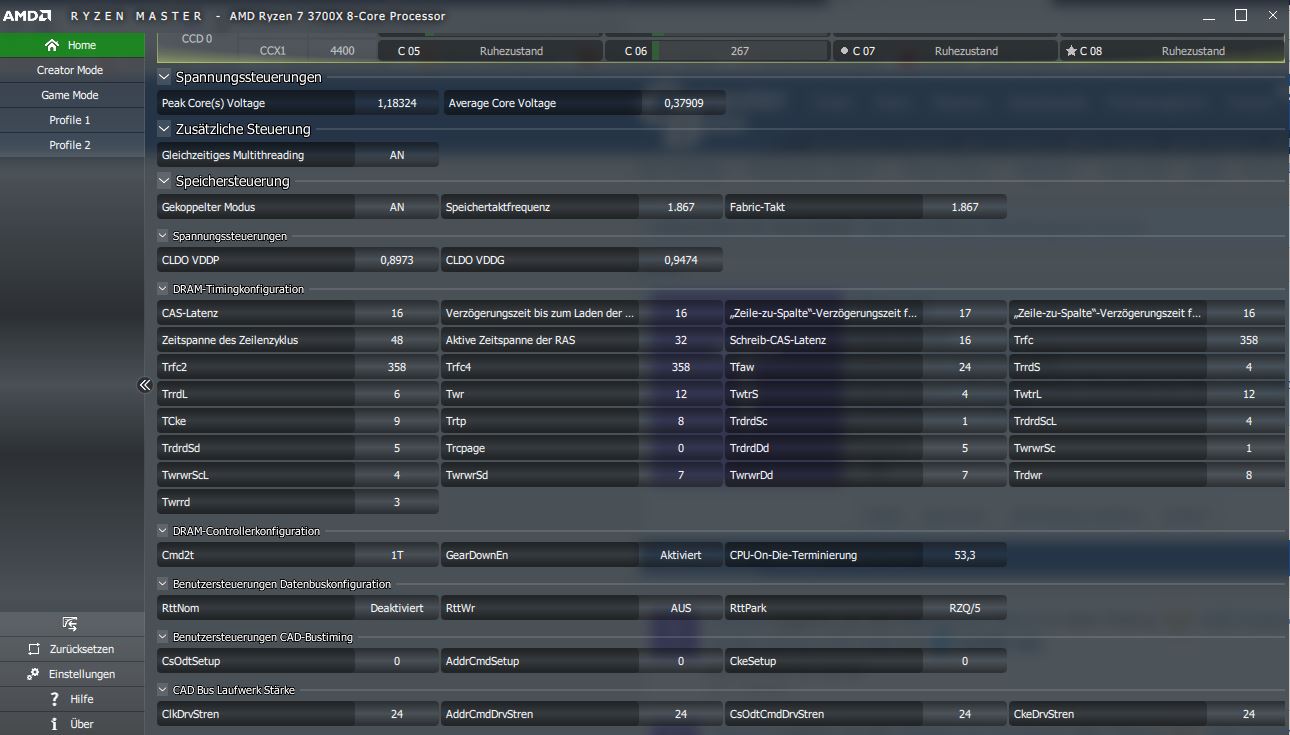Collapse the Speichersteuerung section
The image size is (1290, 735).
coord(164,181)
